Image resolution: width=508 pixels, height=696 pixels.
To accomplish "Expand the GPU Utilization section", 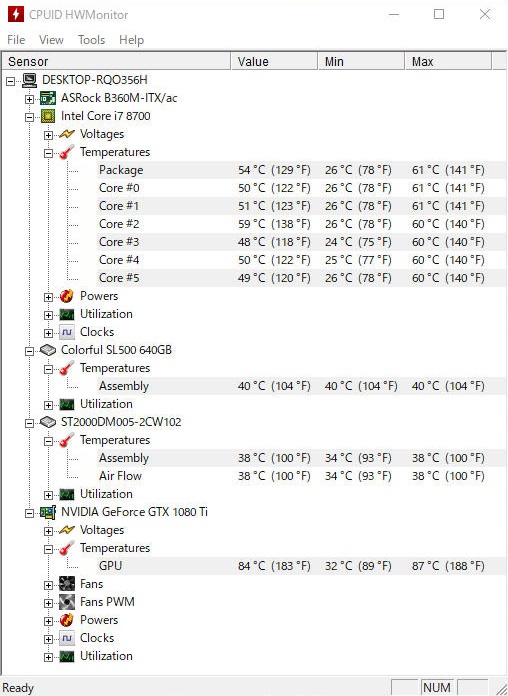I will coord(48,657).
